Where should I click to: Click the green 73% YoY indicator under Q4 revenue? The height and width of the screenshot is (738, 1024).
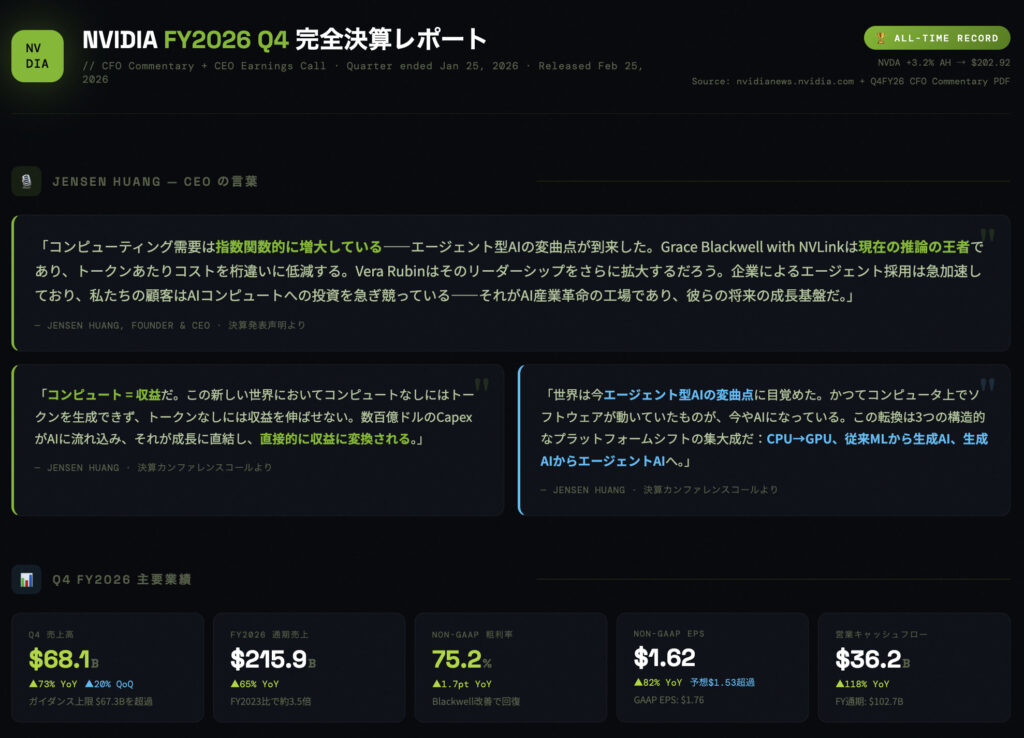coord(53,683)
